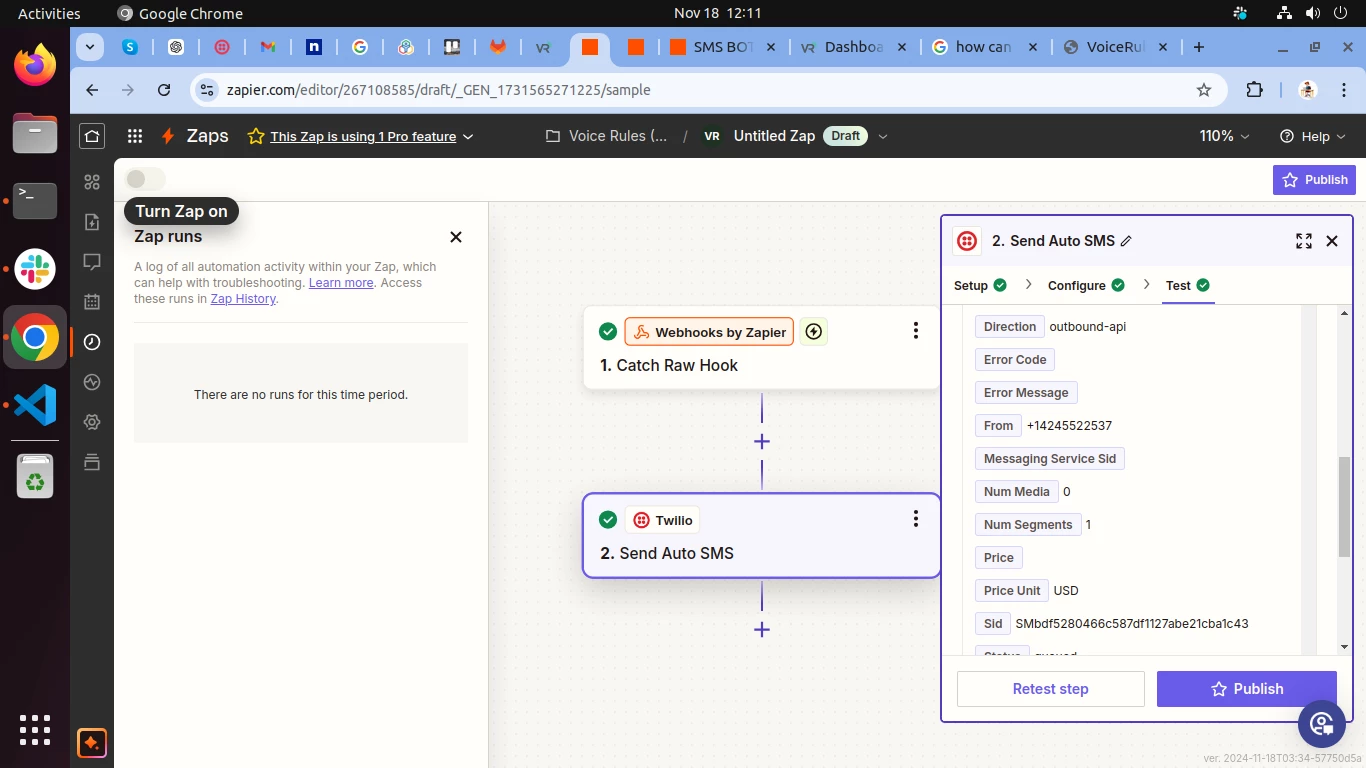Open Slack from the Ubuntu dock
The image size is (1366, 768).
pyautogui.click(x=35, y=269)
